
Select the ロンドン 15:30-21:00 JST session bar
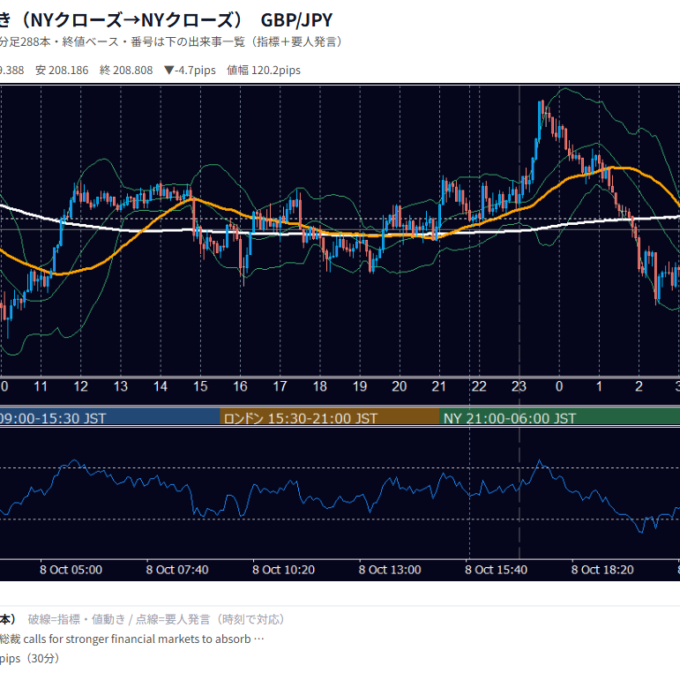330,418
